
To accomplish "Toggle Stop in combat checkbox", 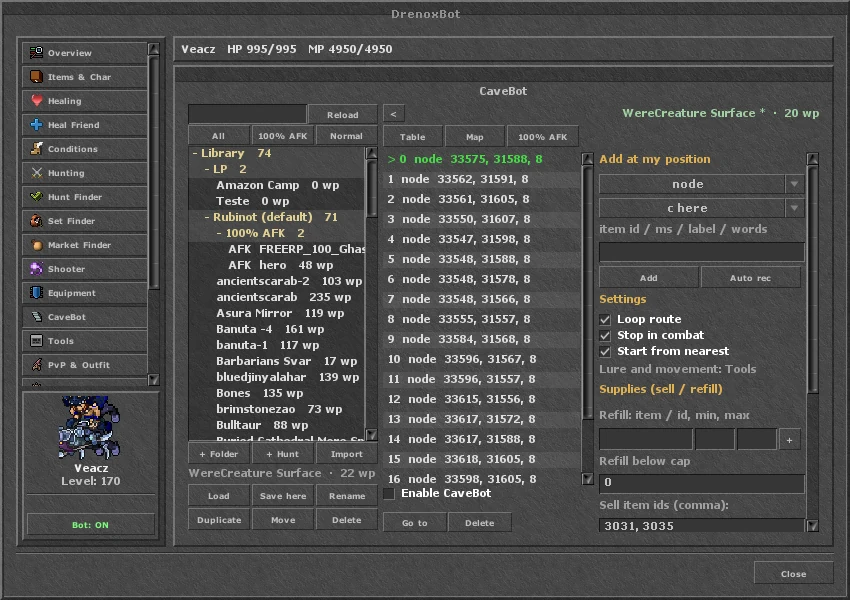I will click(605, 336).
